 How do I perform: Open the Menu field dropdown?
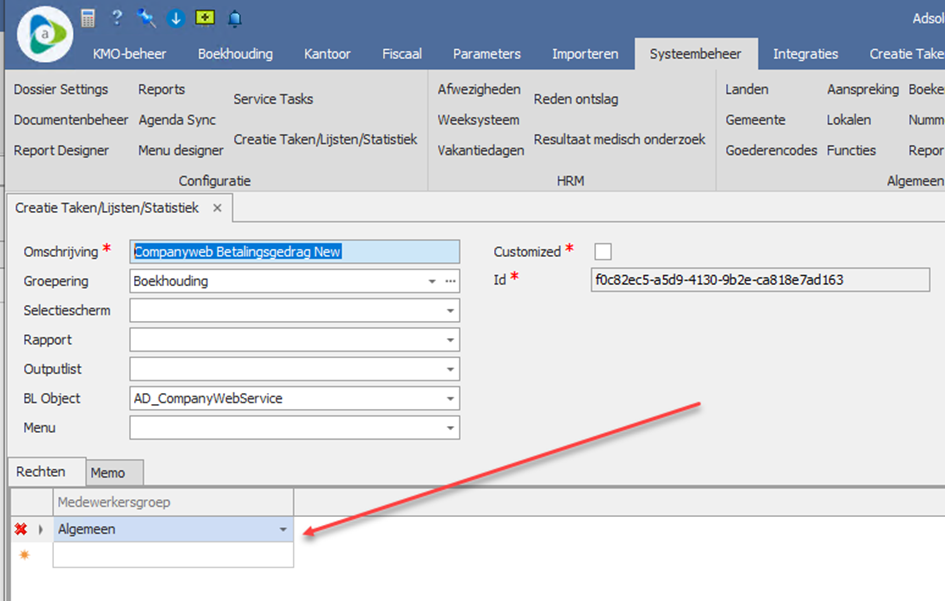pos(450,428)
